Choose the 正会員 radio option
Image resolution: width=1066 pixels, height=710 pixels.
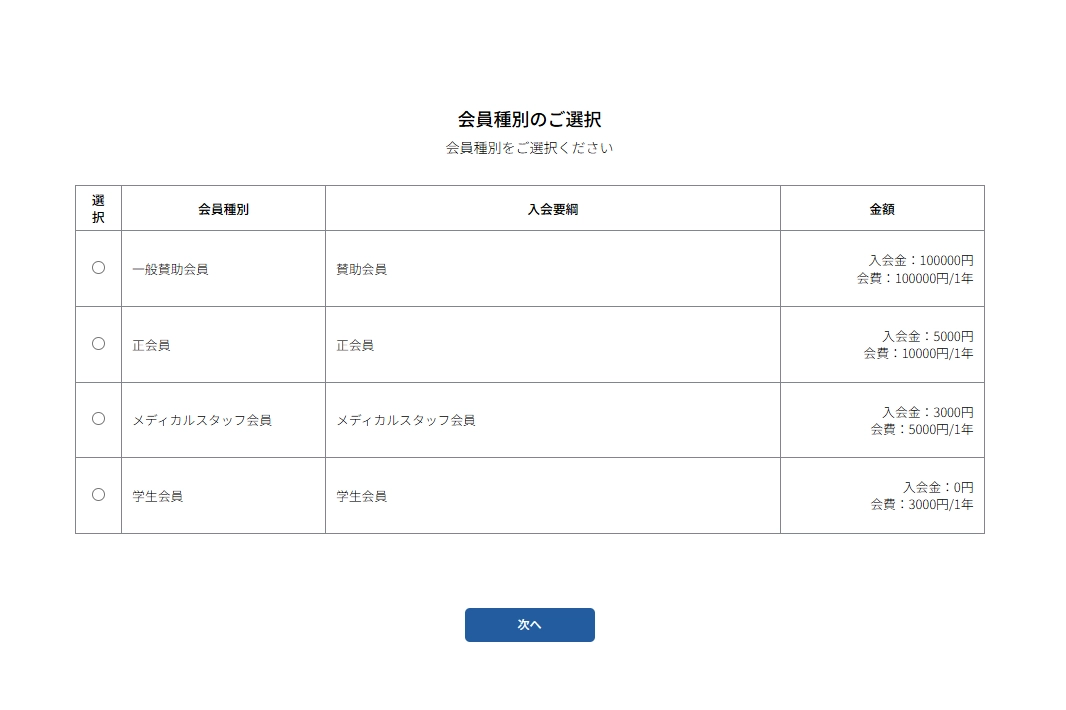point(98,343)
